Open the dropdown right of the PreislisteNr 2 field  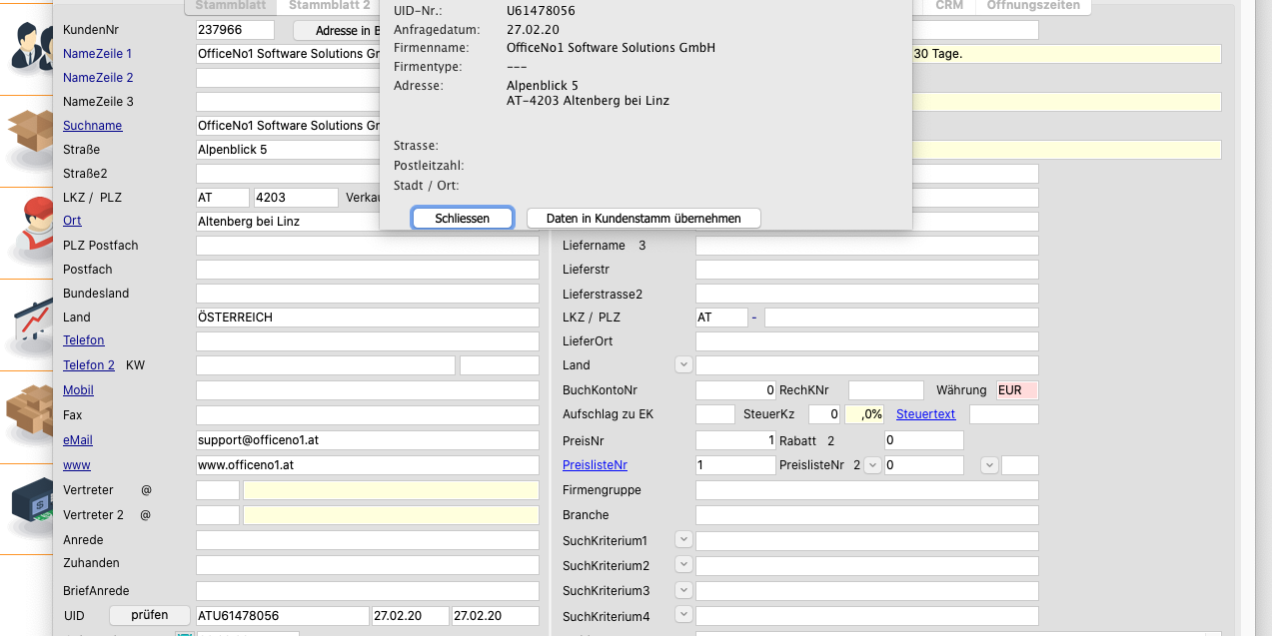click(x=989, y=465)
